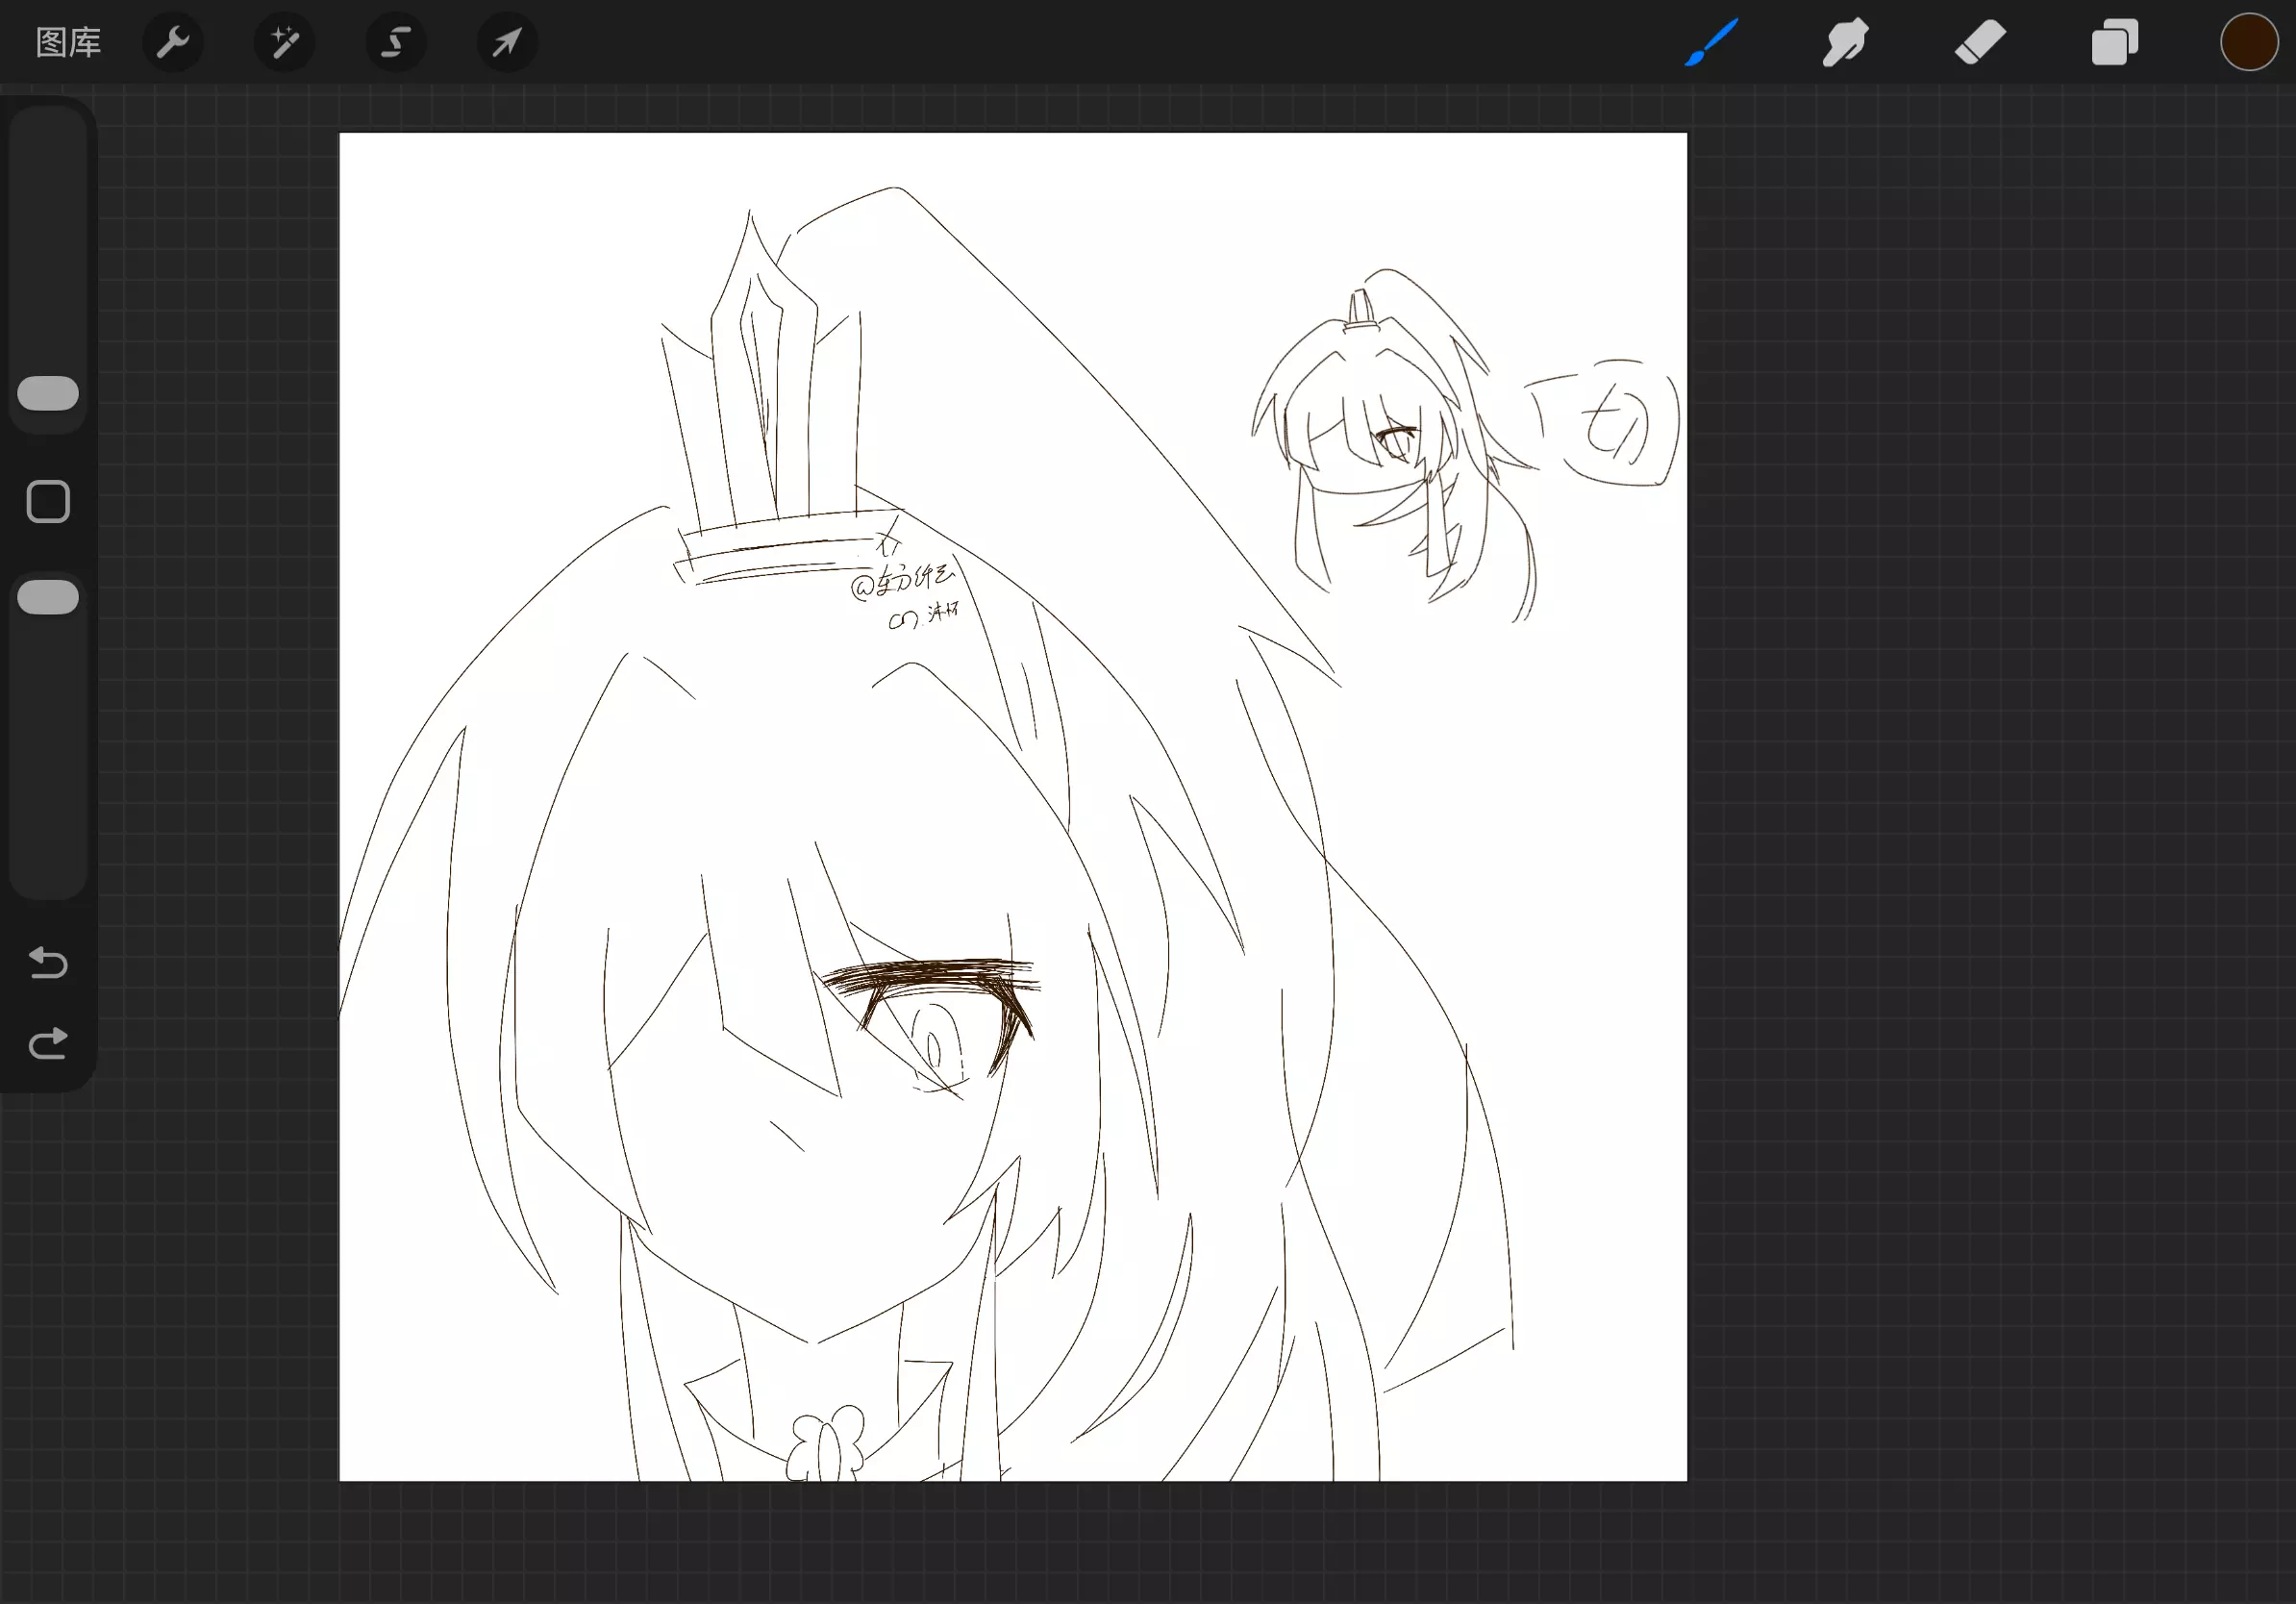Click the brush opacity slider handle

click(x=48, y=597)
